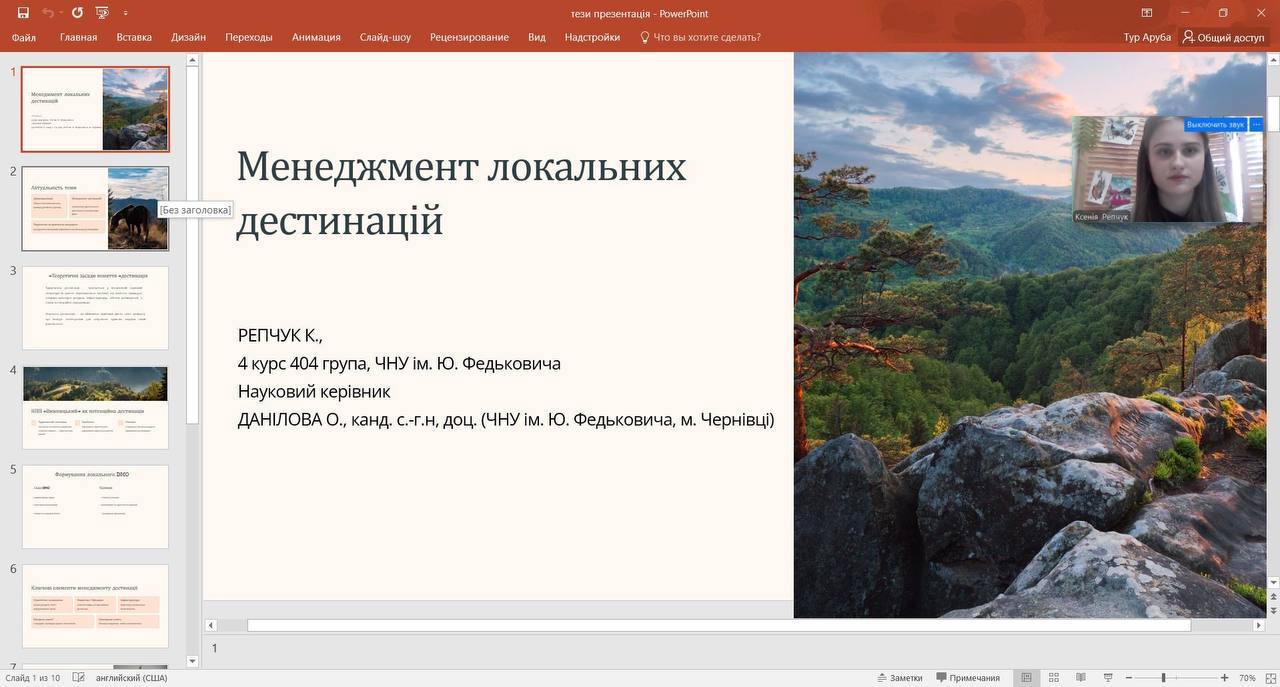The image size is (1280, 687).
Task: Click the horizontal scroll left arrow
Action: (x=210, y=625)
